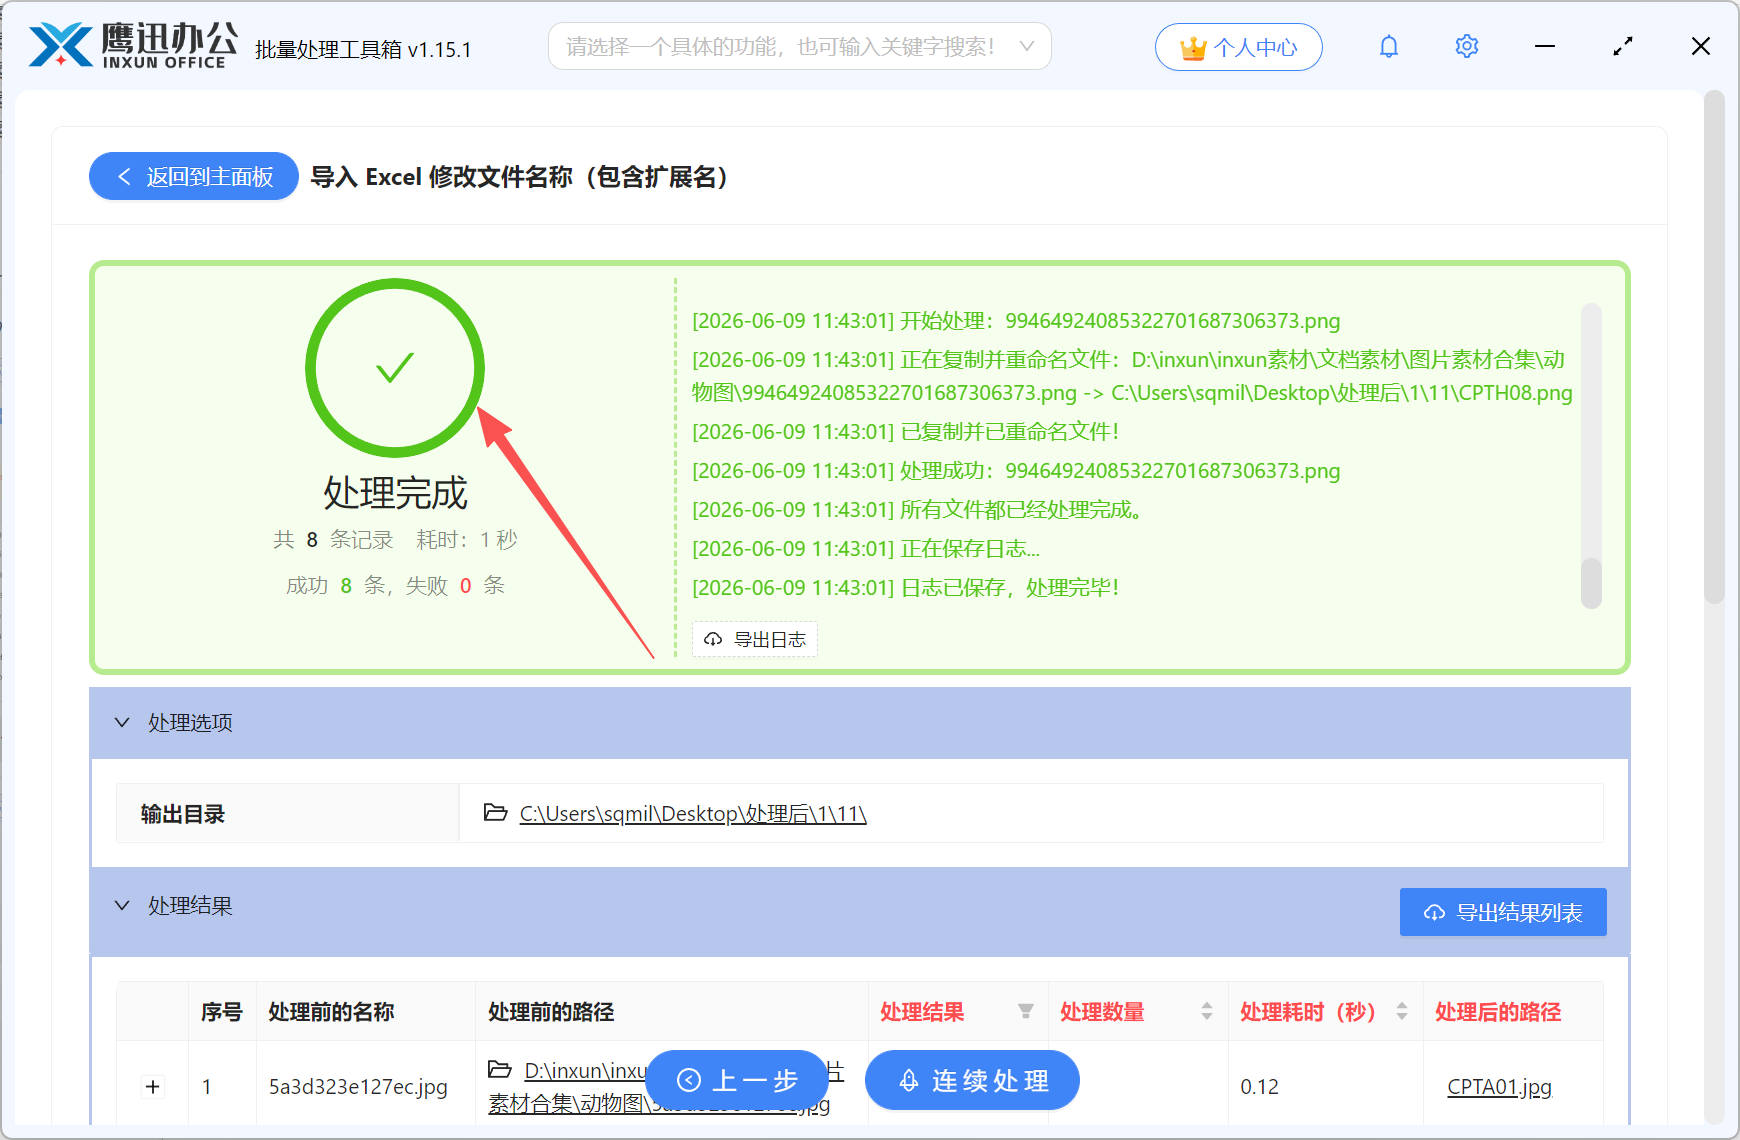Collapse the 处理选项 section

pyautogui.click(x=122, y=722)
